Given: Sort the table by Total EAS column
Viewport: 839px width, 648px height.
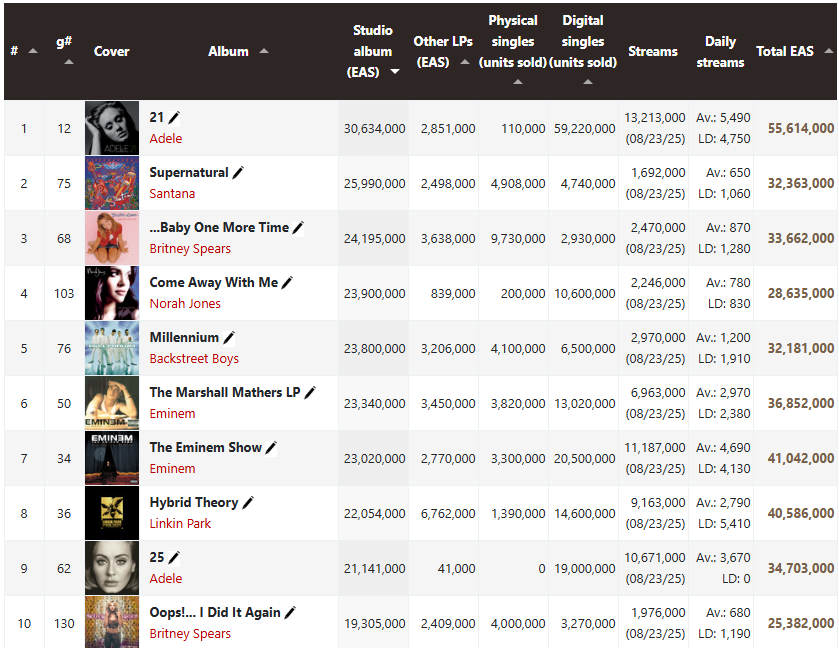Looking at the screenshot, I should click(829, 51).
